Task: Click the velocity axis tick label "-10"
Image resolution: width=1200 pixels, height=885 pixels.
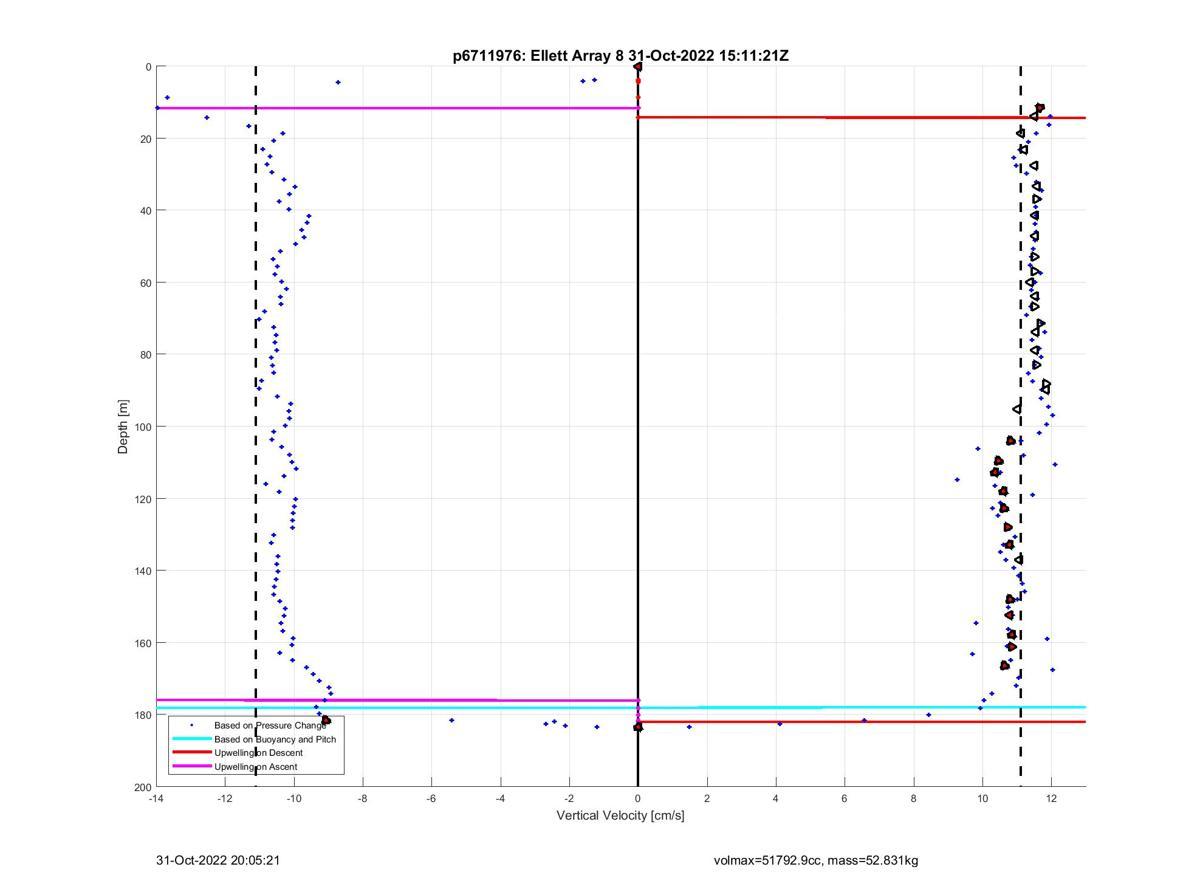Action: click(x=294, y=799)
